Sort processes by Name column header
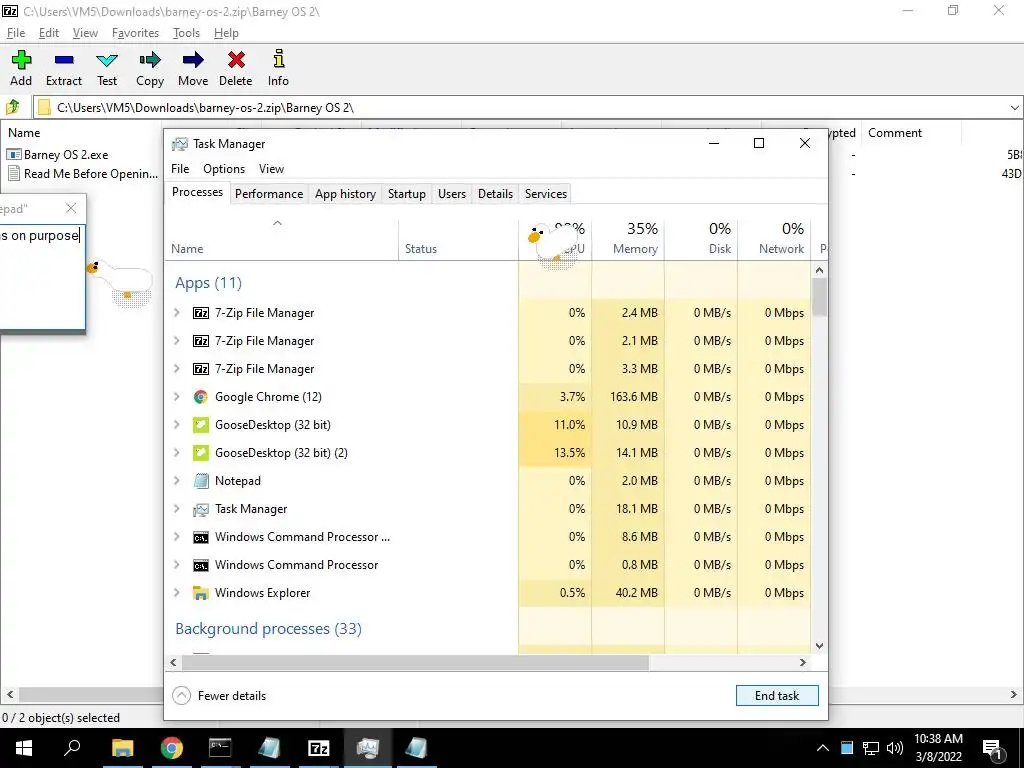This screenshot has width=1024, height=768. (x=282, y=238)
